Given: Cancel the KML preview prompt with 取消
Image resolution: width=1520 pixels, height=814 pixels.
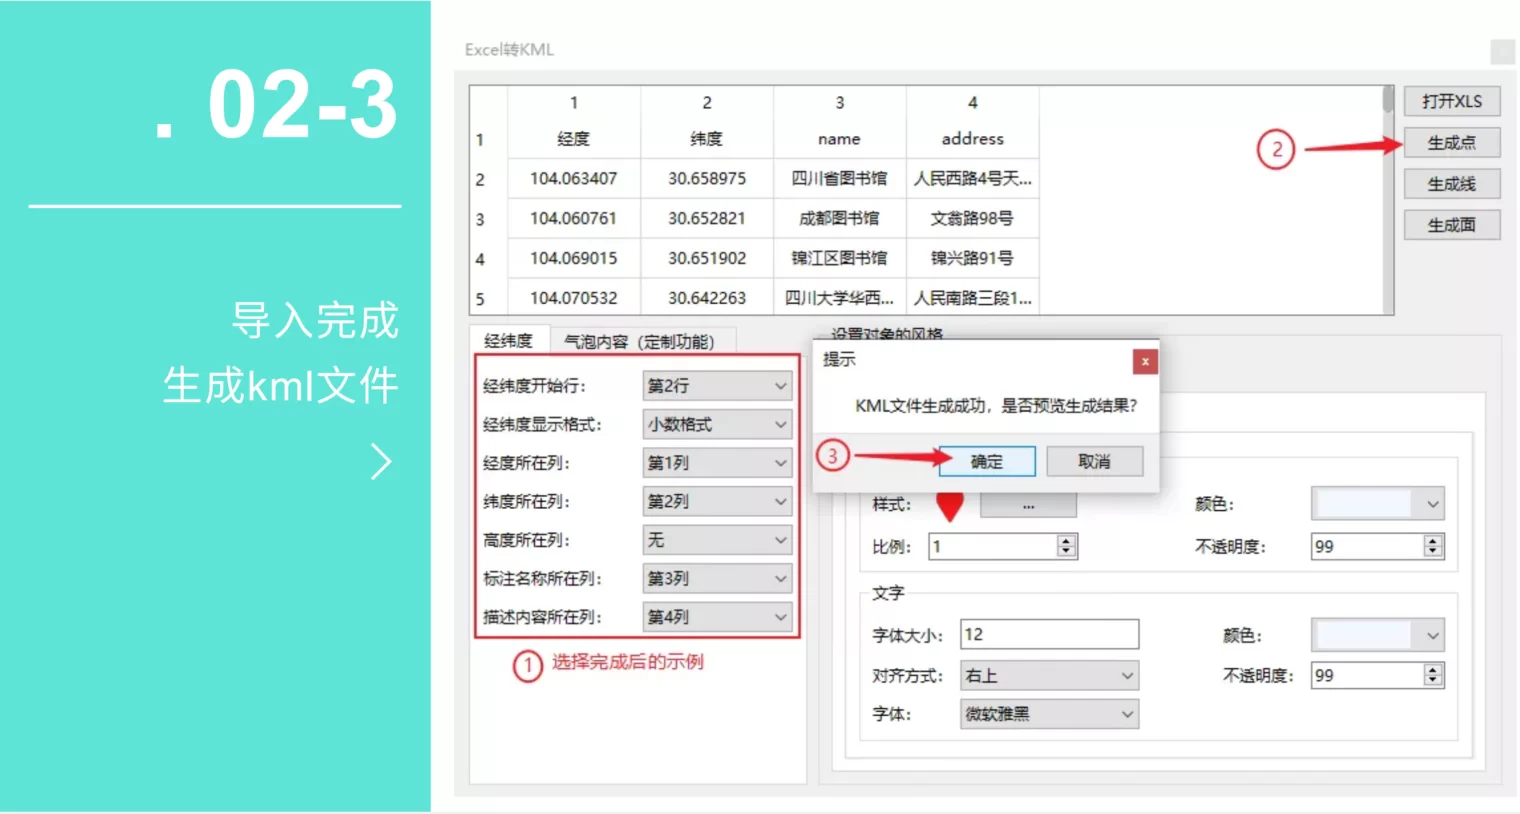Looking at the screenshot, I should (x=1094, y=461).
